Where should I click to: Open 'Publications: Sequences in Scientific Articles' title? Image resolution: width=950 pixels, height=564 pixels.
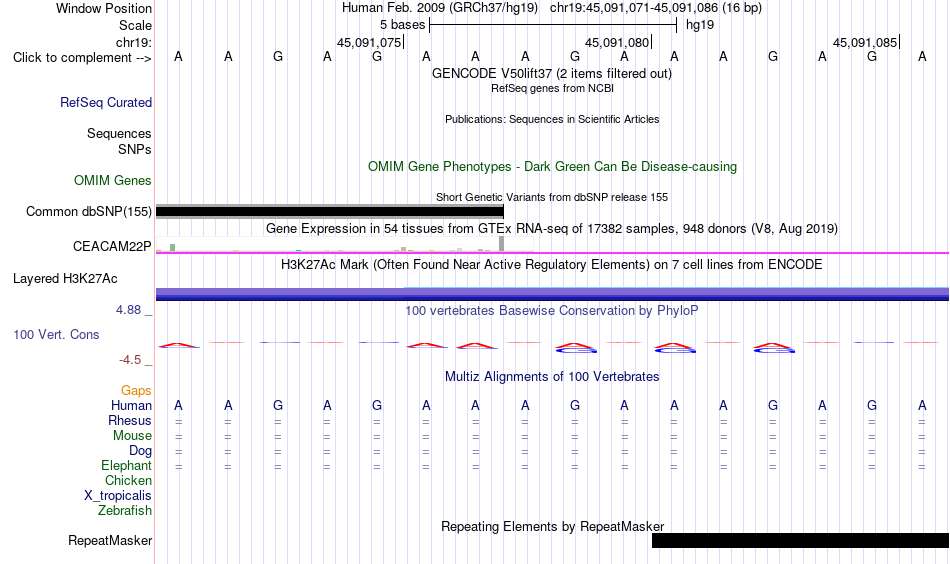[x=552, y=119]
